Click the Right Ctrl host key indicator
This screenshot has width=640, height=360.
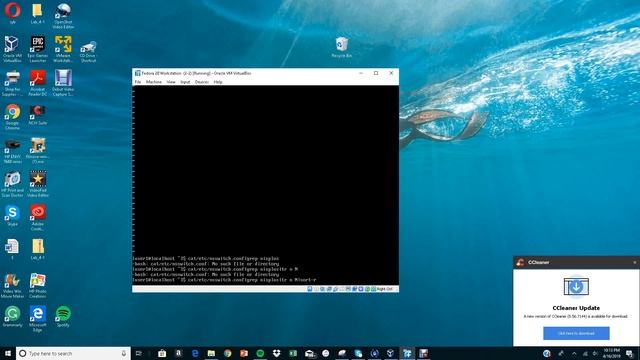tap(384, 289)
